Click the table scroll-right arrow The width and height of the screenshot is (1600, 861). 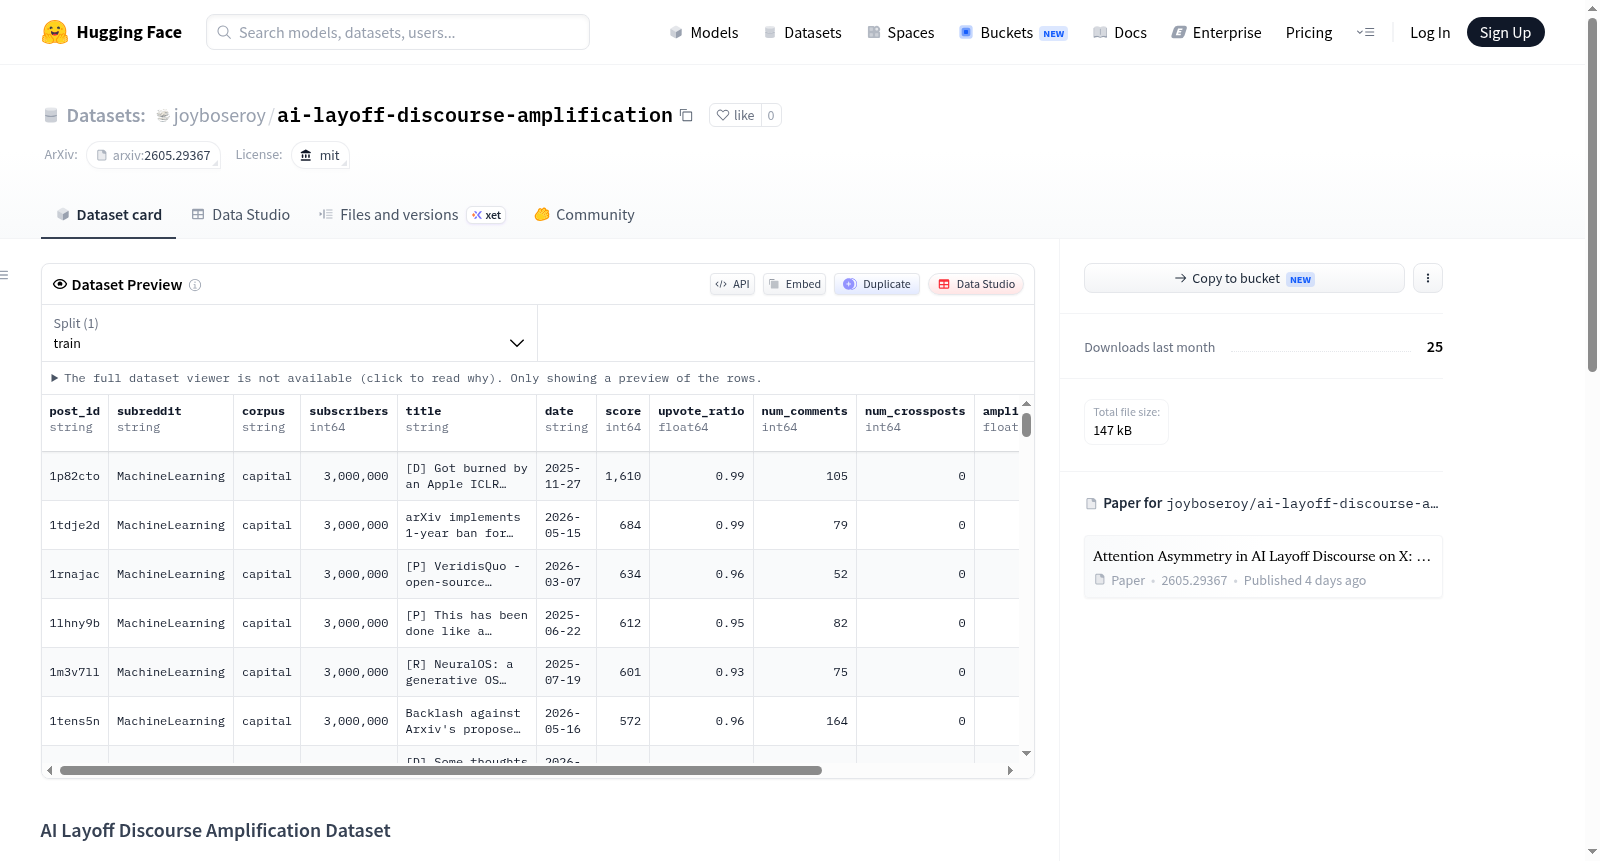[1010, 770]
